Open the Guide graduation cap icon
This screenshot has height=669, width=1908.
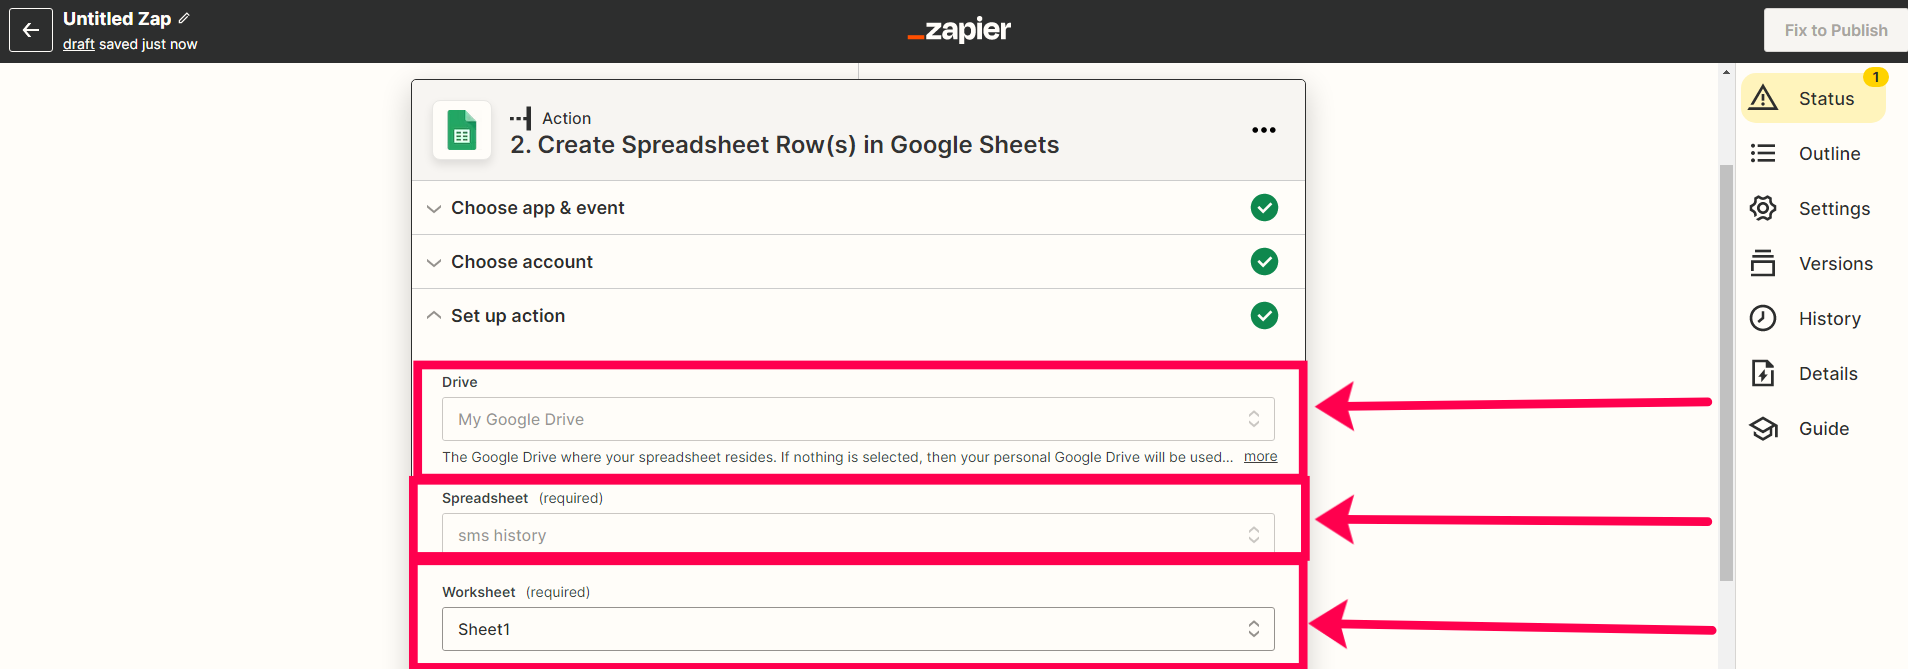(1763, 428)
